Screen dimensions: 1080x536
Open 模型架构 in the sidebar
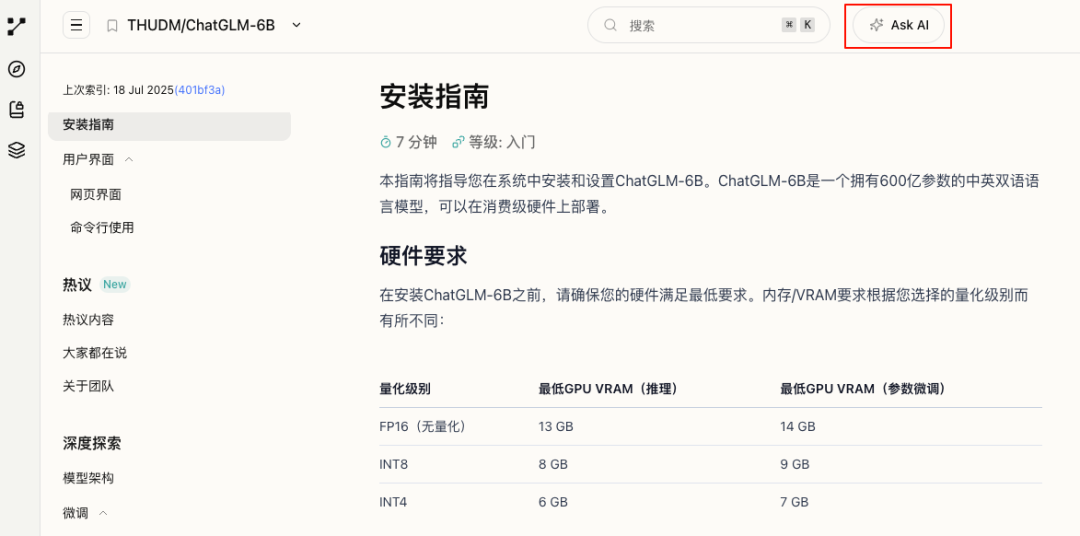point(88,479)
